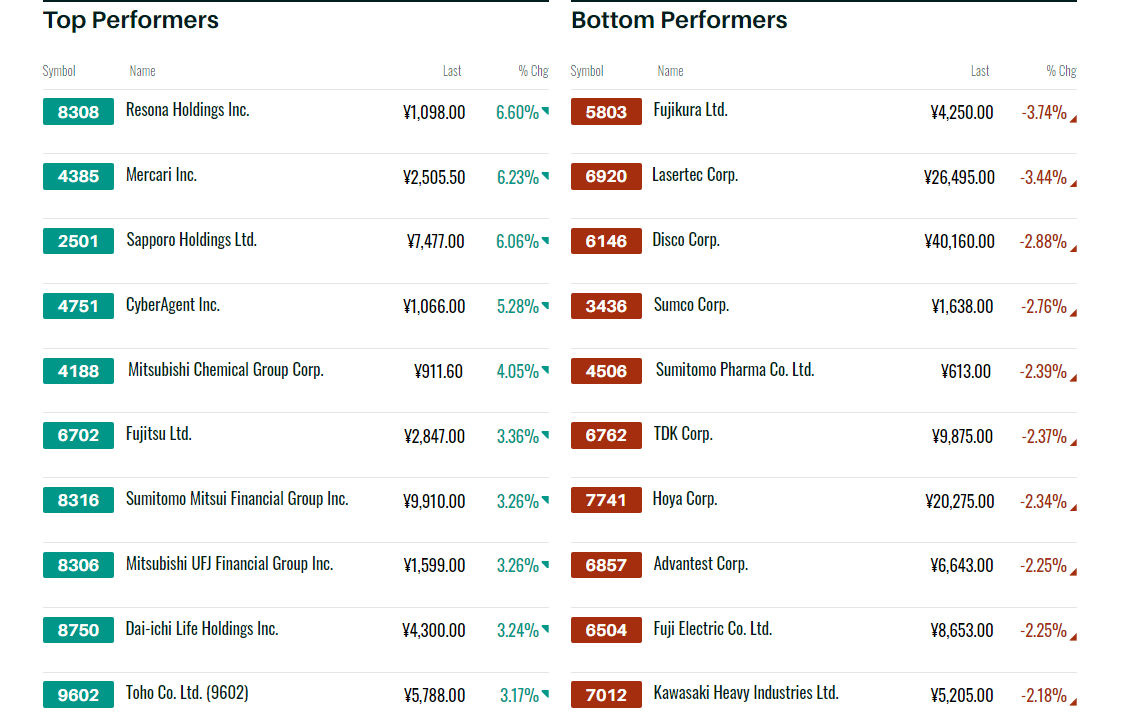Sort top performers by % Chg
Image resolution: width=1122 pixels, height=712 pixels.
click(533, 71)
